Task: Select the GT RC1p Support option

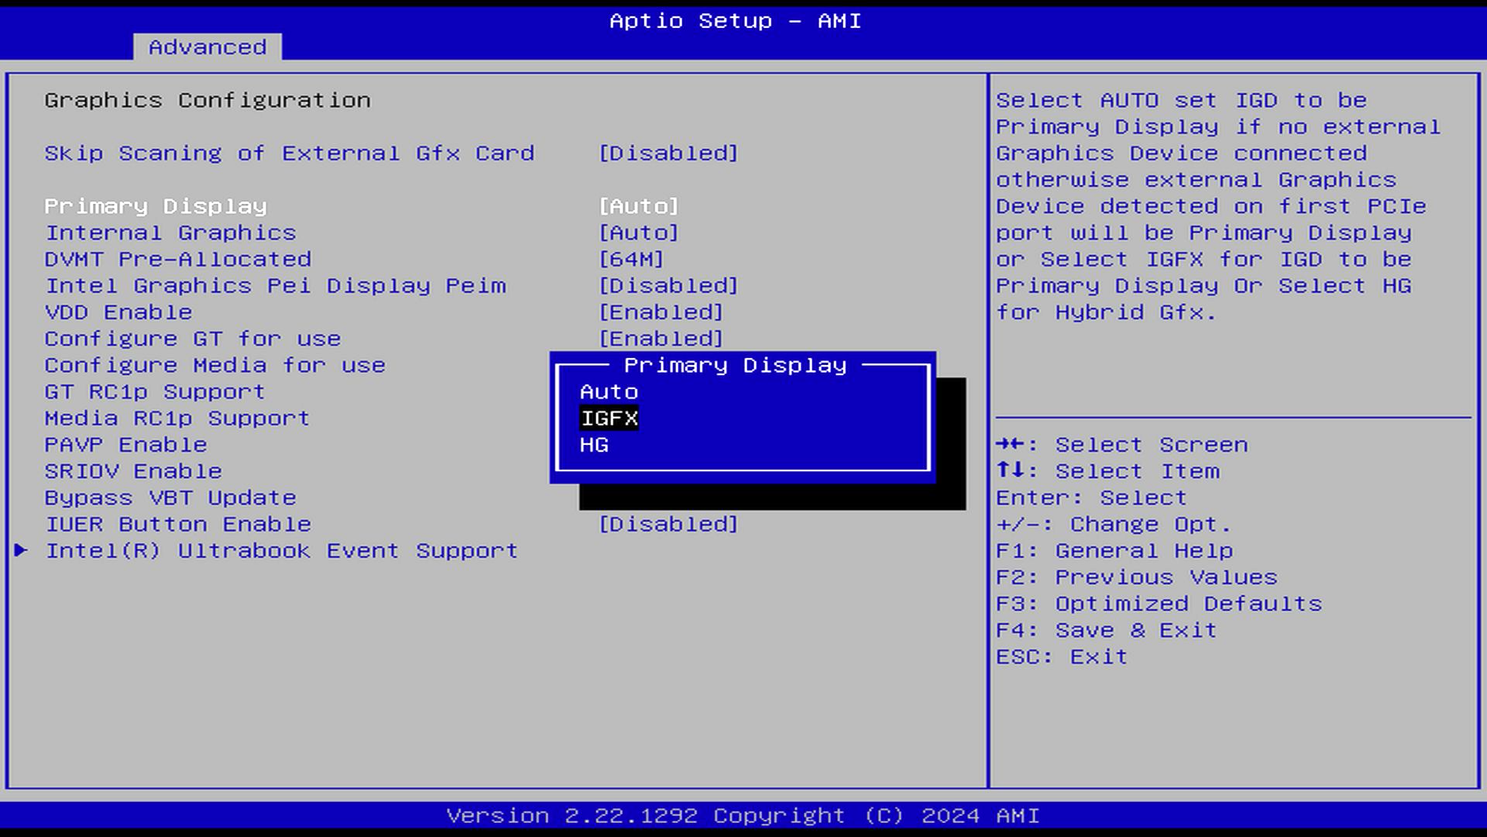Action: 154,391
